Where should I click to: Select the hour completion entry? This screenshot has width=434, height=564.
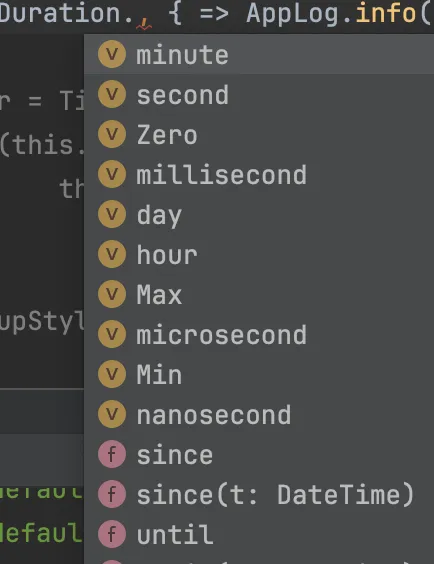[x=259, y=254]
